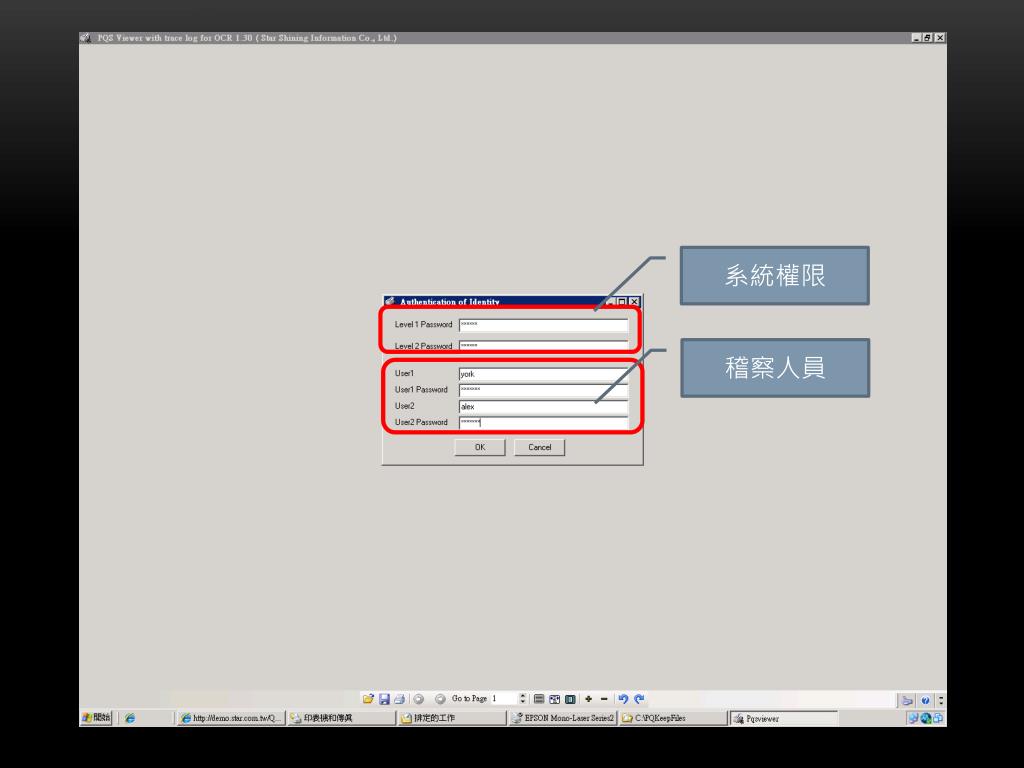Click the network globe tray icon

(925, 718)
